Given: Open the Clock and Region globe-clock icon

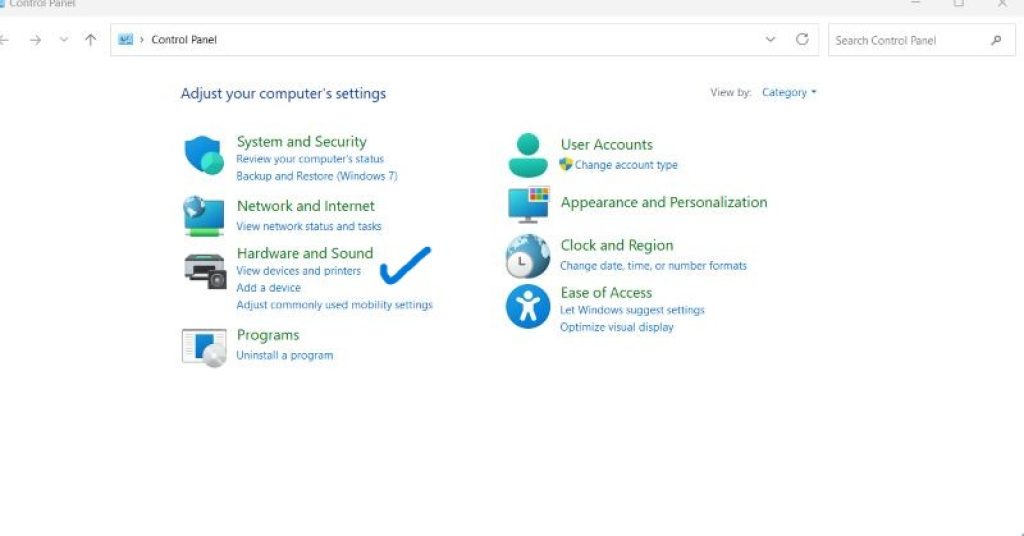Looking at the screenshot, I should [x=528, y=256].
